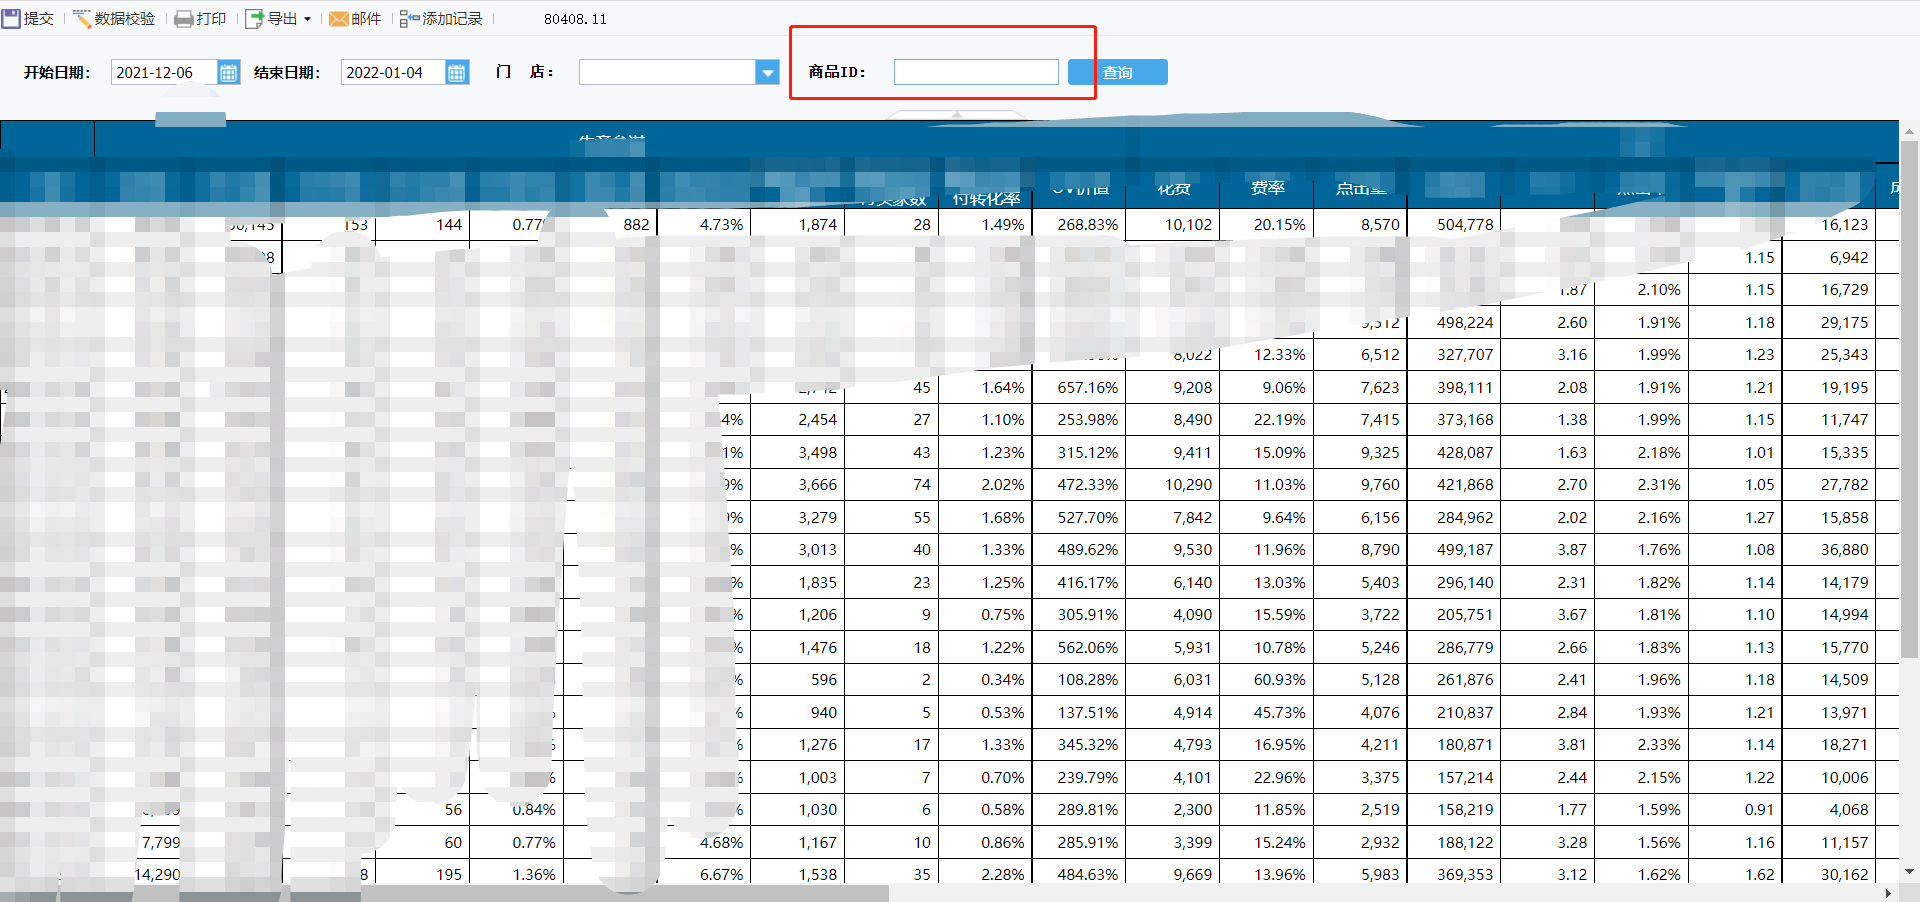This screenshot has height=902, width=1920.
Task: Click the cell value 657.16%
Action: (x=1087, y=388)
